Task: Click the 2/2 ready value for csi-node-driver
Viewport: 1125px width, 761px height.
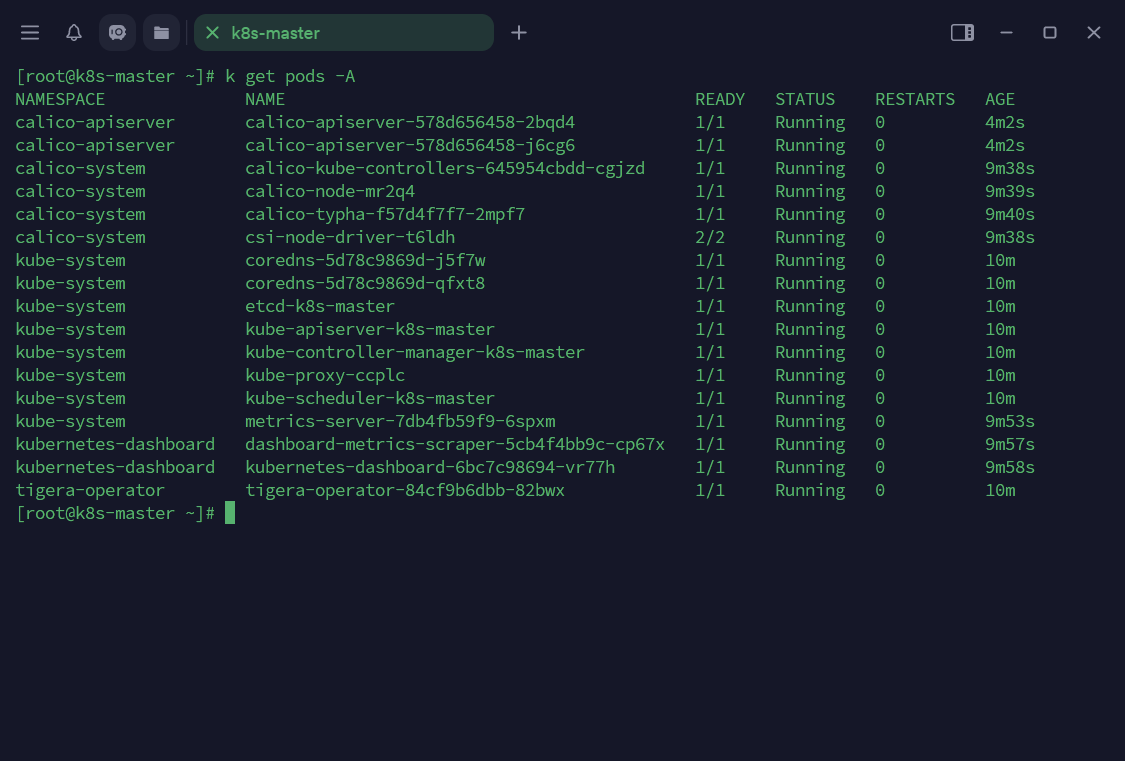Action: click(x=710, y=237)
